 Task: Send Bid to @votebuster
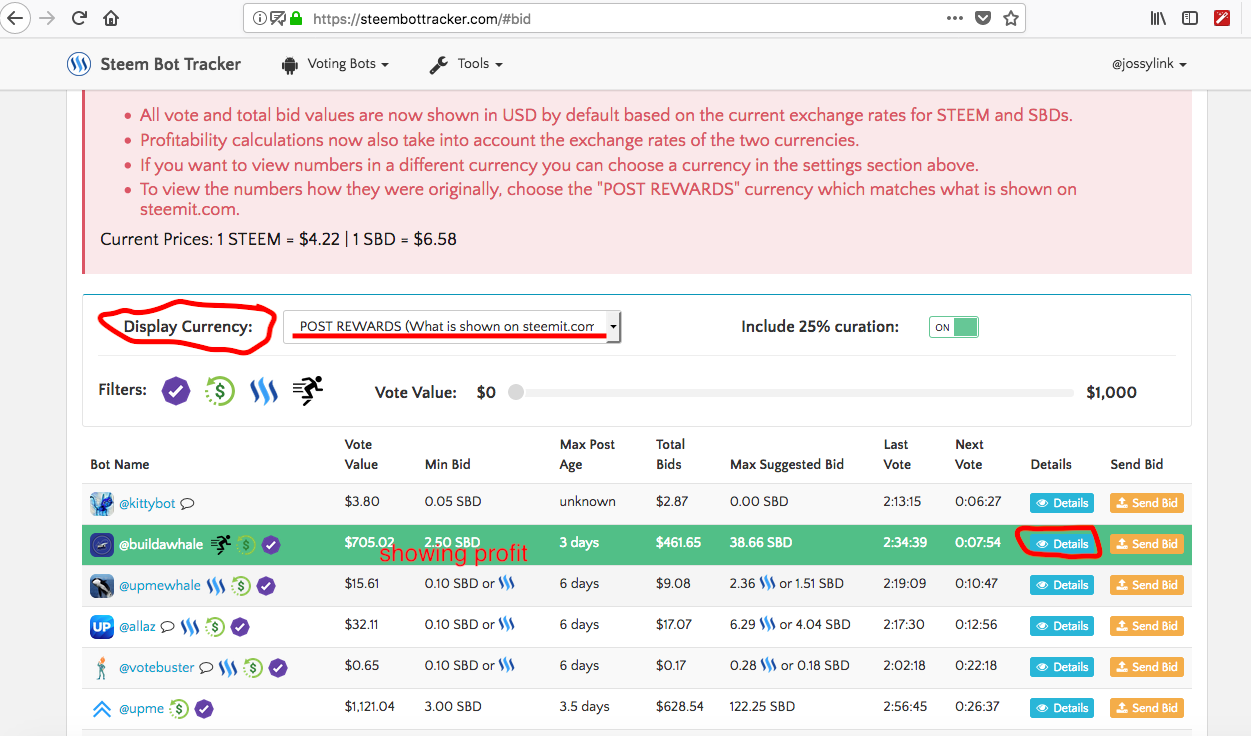[1147, 667]
